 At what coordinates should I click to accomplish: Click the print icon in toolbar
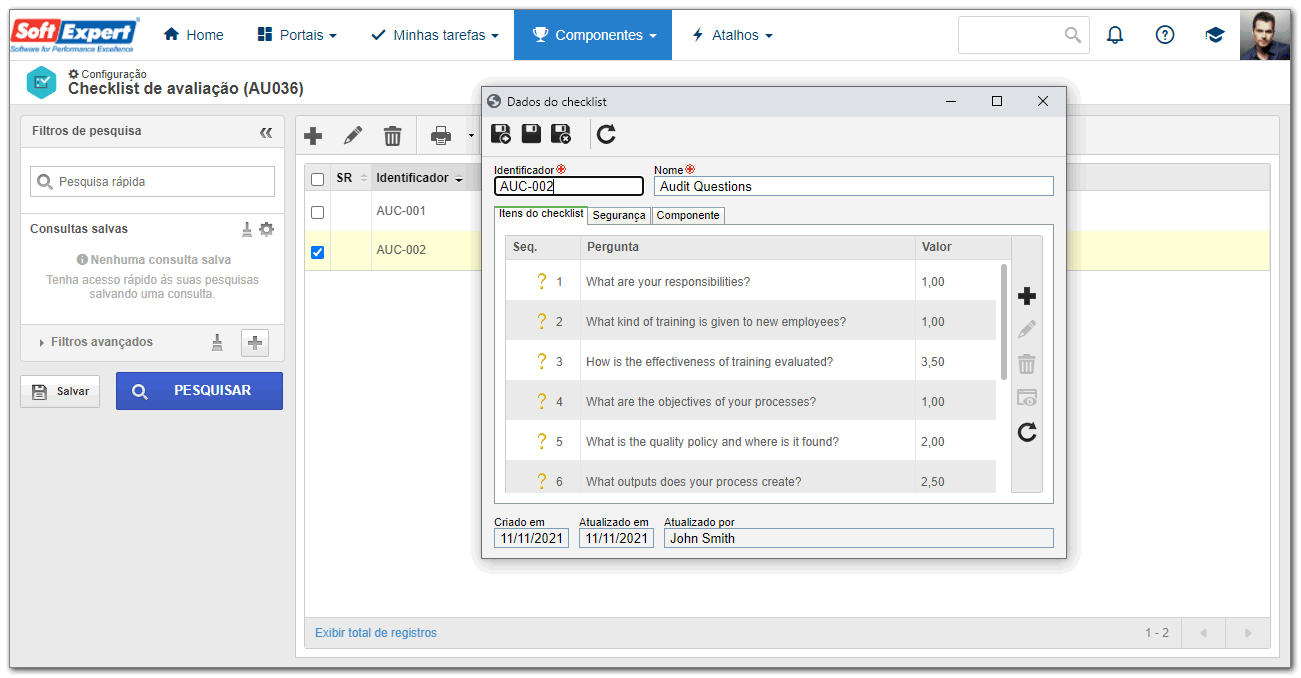pos(441,136)
